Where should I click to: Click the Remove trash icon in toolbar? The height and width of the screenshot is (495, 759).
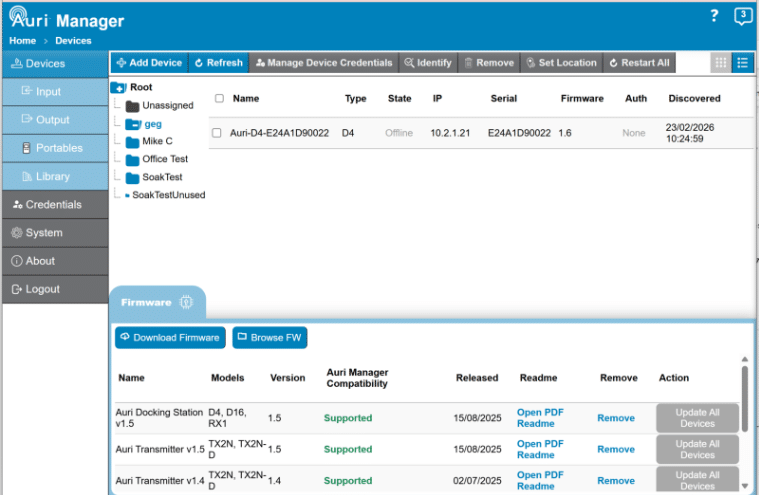(x=468, y=63)
